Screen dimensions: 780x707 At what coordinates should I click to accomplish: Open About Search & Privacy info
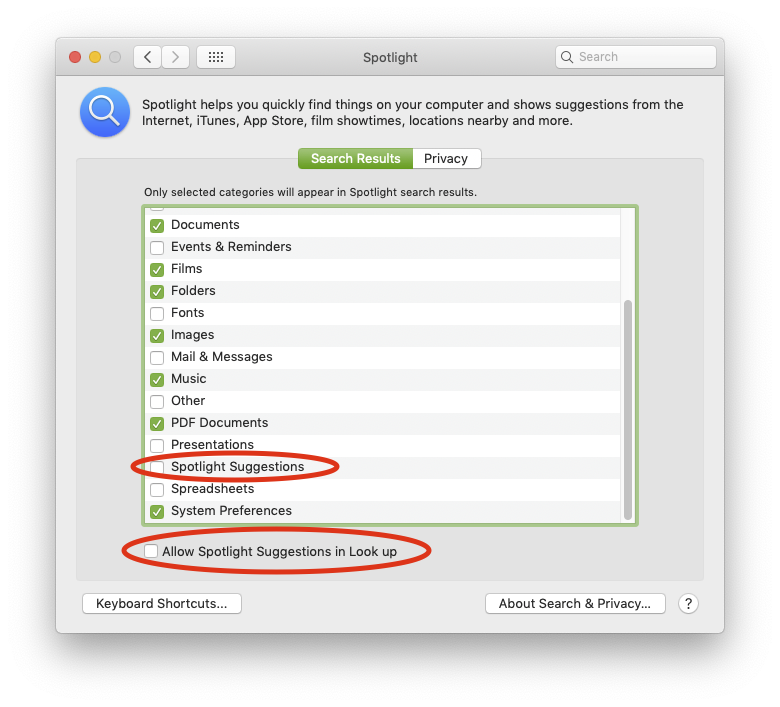pos(575,604)
